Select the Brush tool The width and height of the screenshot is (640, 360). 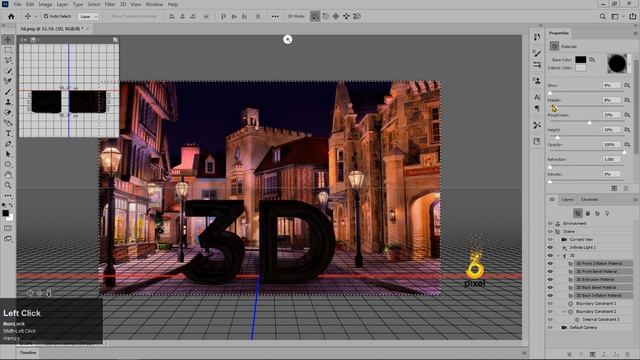[8, 91]
